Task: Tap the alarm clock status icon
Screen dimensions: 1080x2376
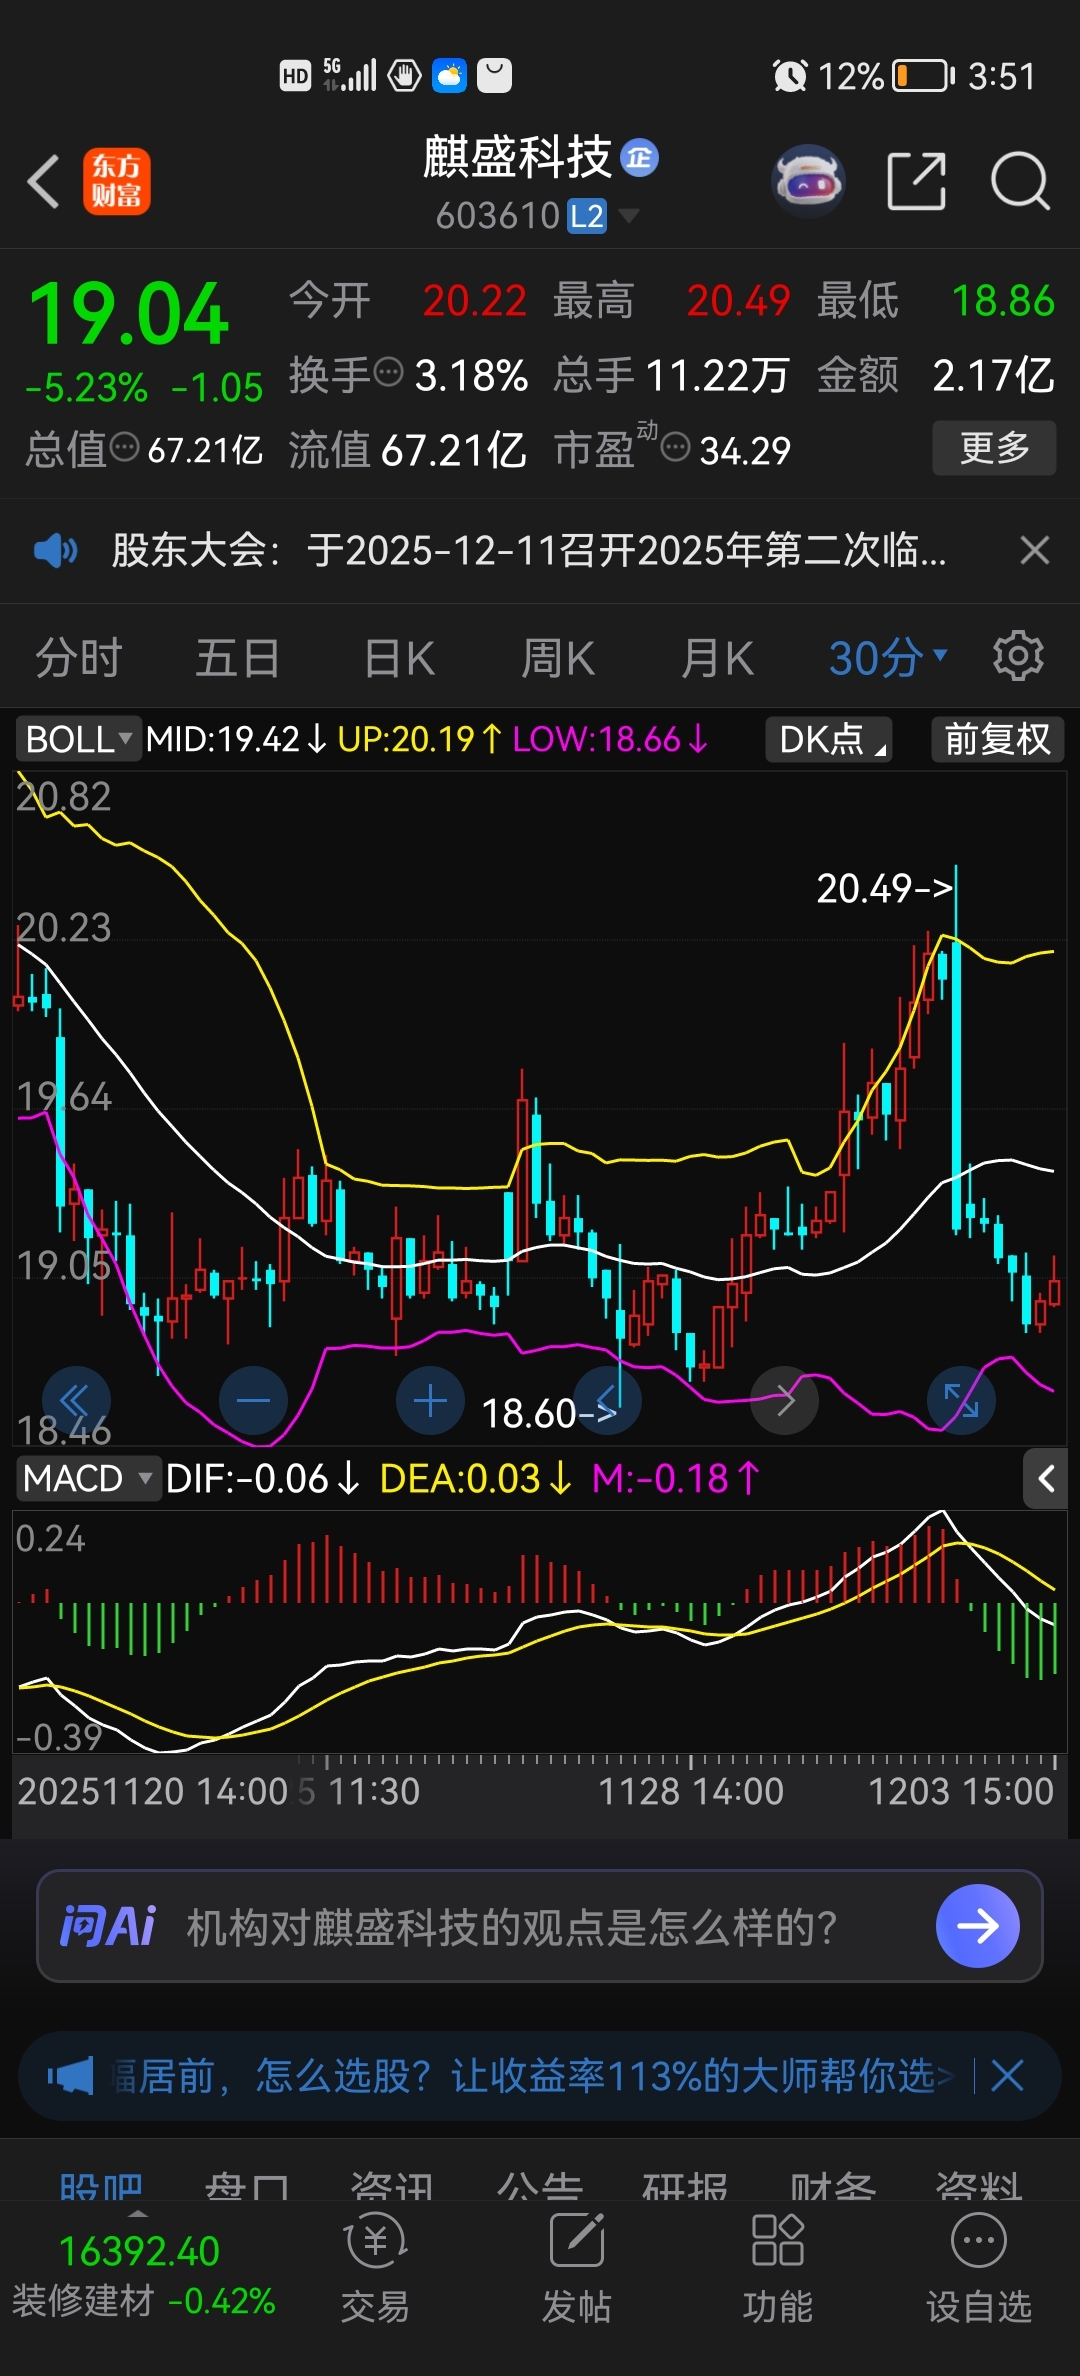Action: click(790, 76)
